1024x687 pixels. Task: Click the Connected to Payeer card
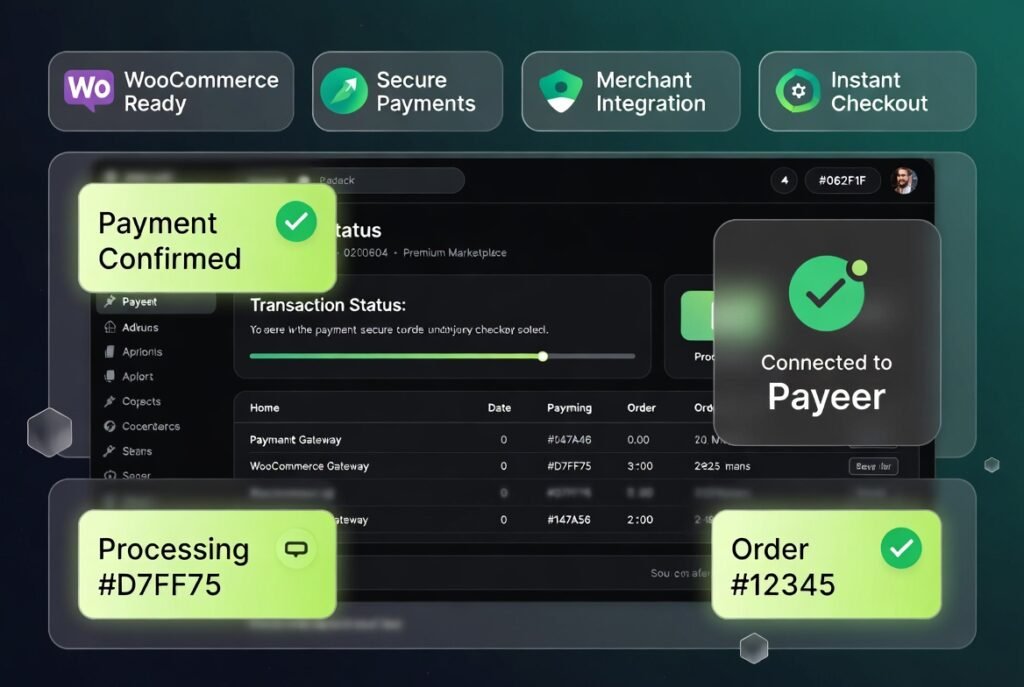827,332
